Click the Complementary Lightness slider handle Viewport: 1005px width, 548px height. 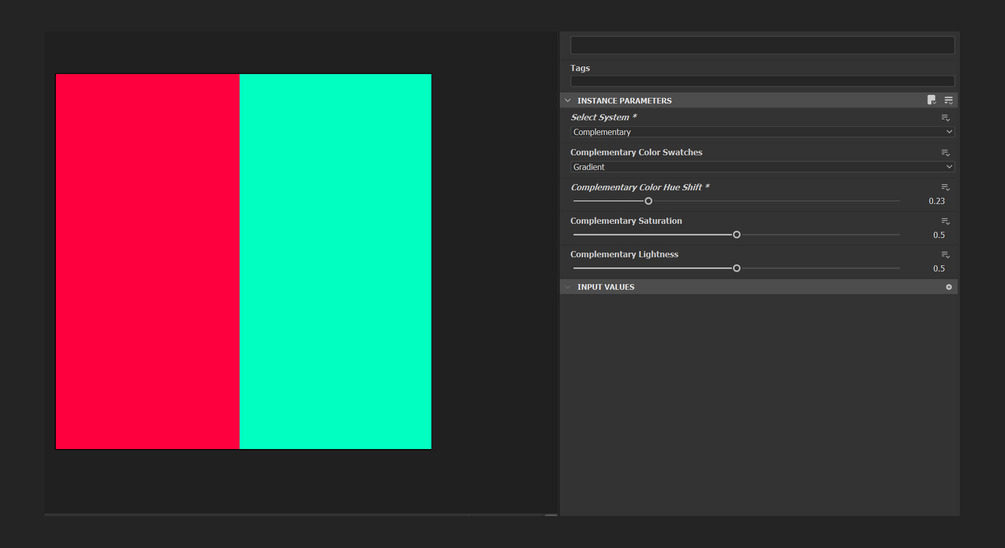[x=736, y=268]
